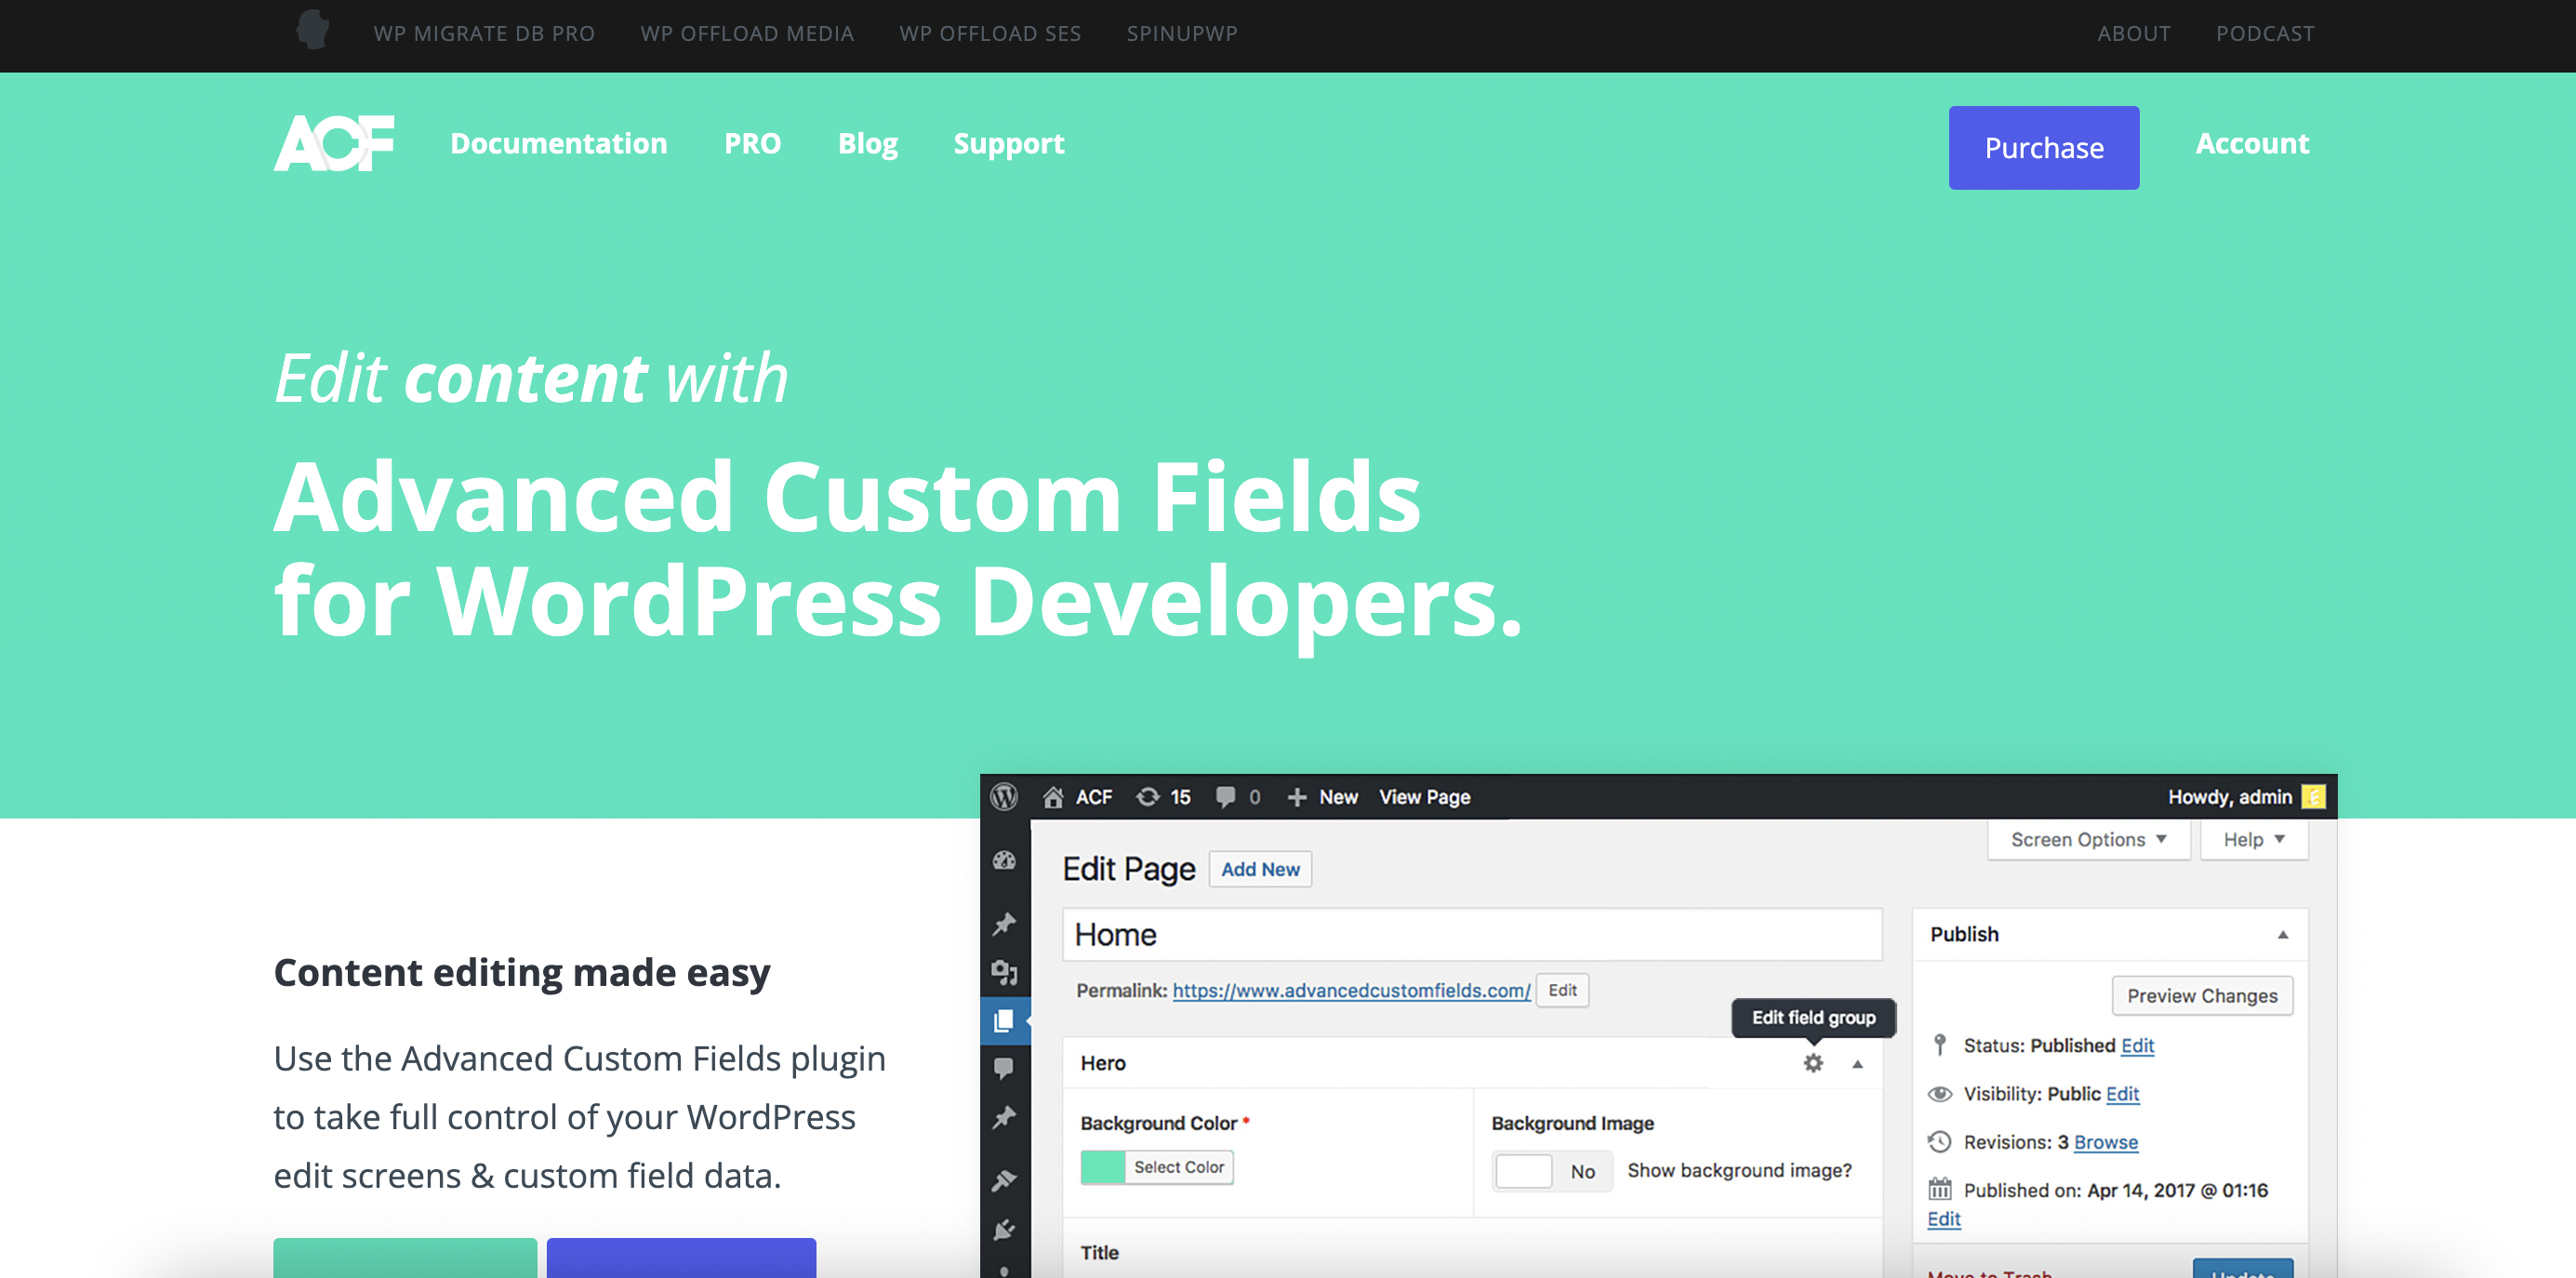Open the Blog menu item
The height and width of the screenshot is (1278, 2576).
tap(867, 143)
